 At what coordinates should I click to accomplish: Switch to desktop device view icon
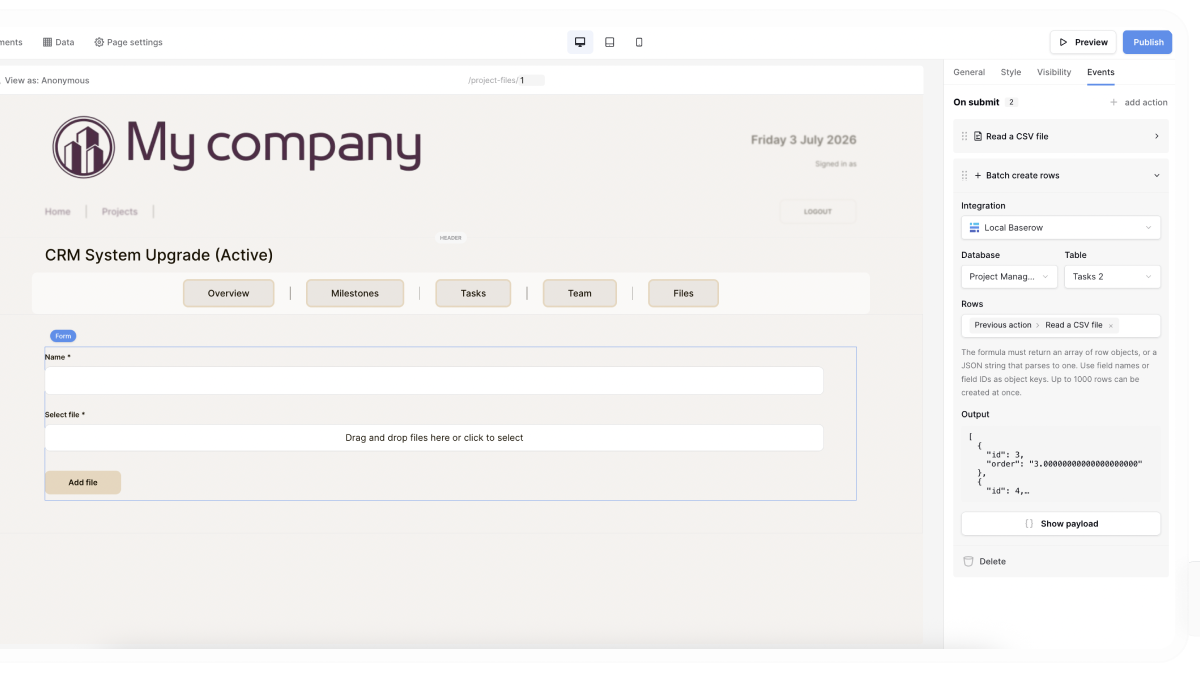click(580, 42)
